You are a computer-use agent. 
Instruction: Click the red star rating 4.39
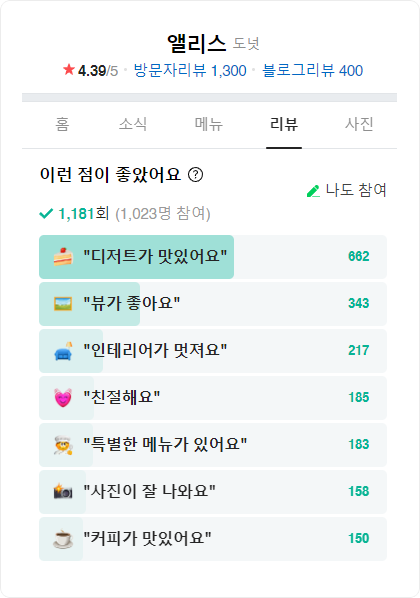pos(90,71)
